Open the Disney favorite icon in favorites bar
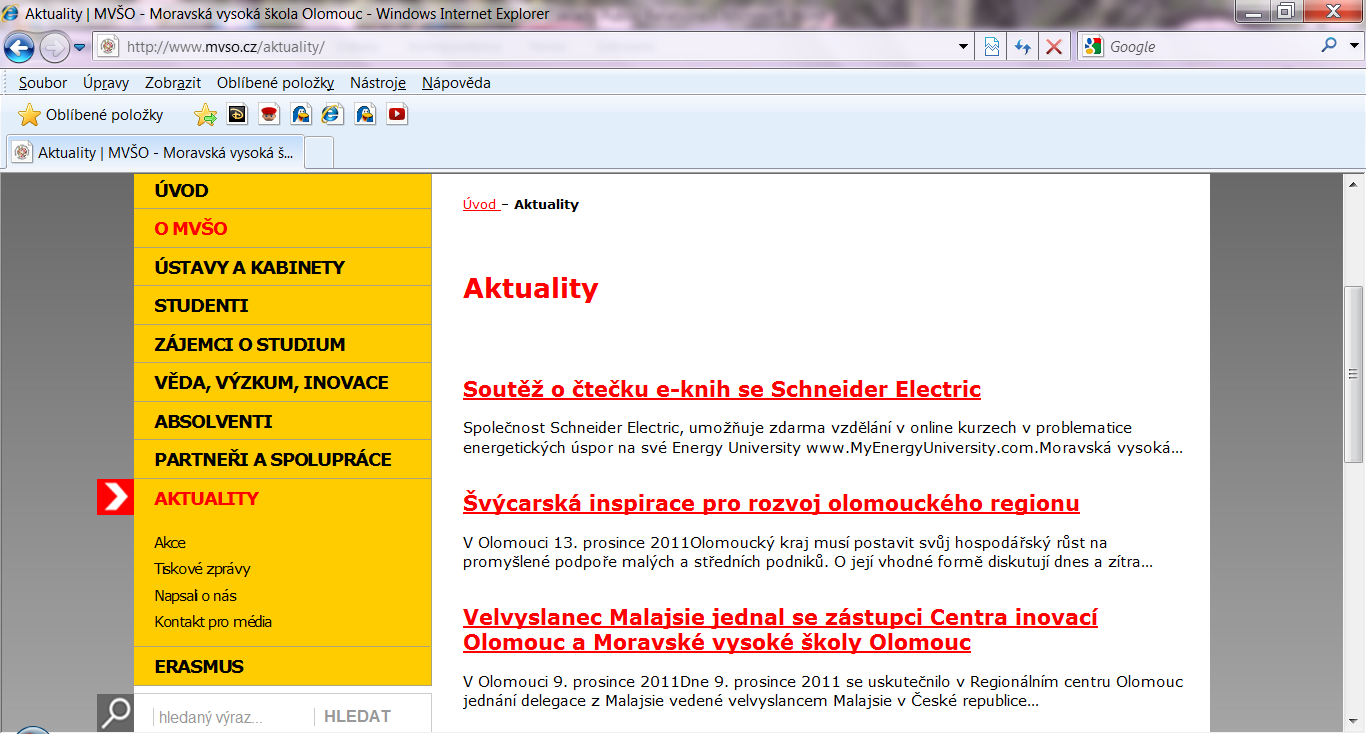The height and width of the screenshot is (734, 1366). [x=237, y=114]
